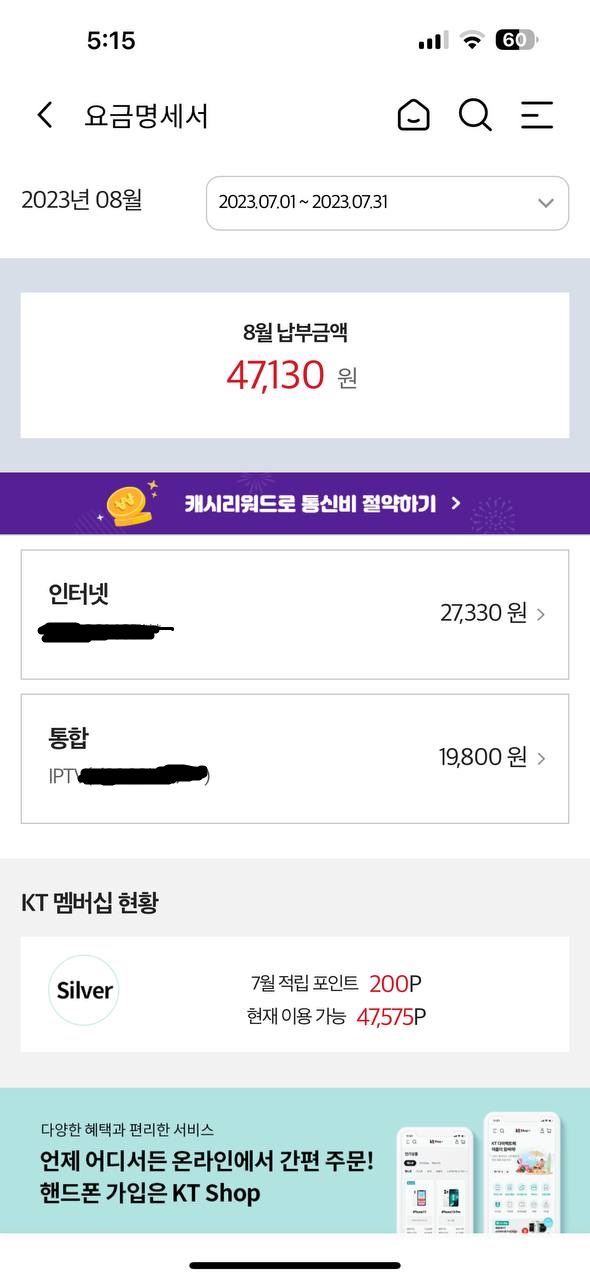Open the 통합 IPTV charge row
The image size is (590, 1280).
[295, 758]
